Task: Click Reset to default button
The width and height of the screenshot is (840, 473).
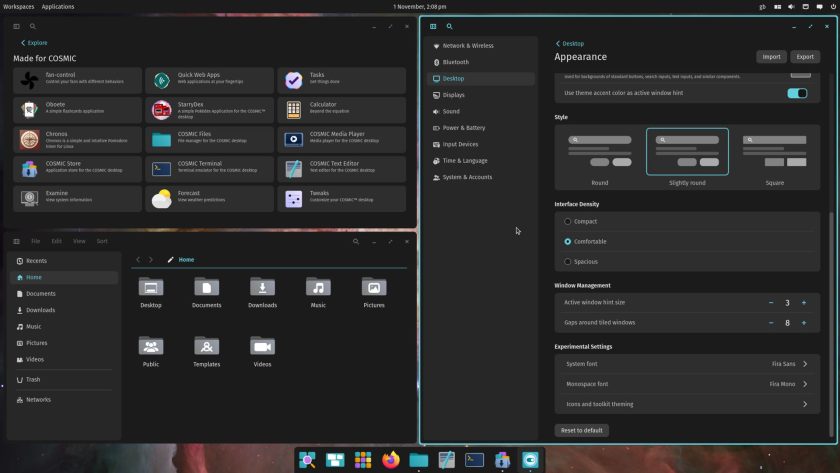Action: point(581,430)
